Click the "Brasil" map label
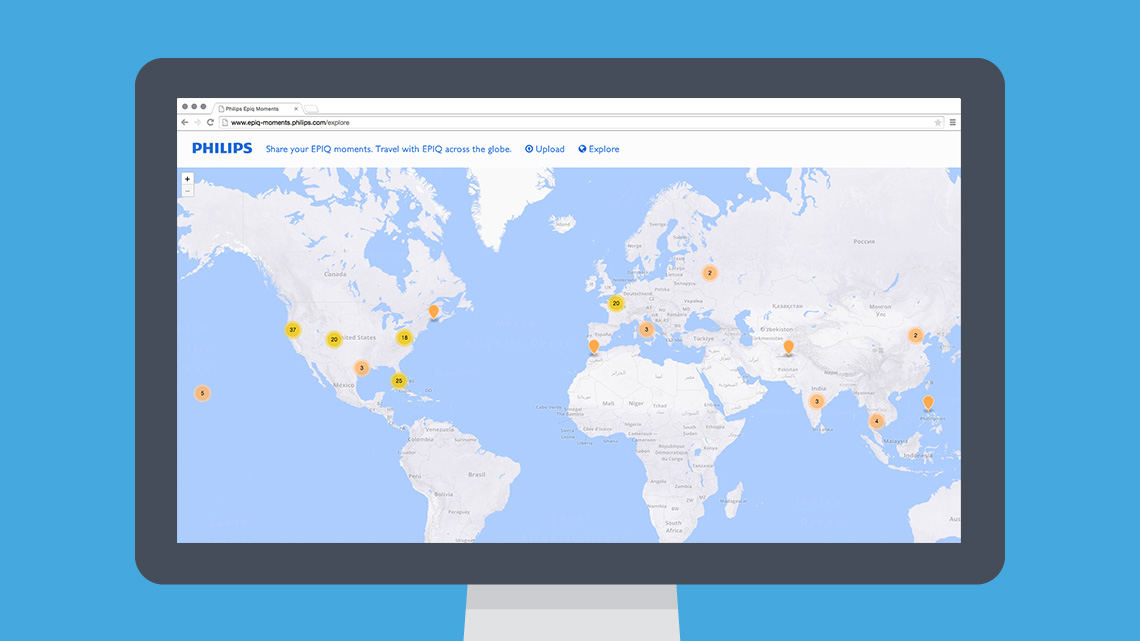1140x641 pixels. point(477,475)
